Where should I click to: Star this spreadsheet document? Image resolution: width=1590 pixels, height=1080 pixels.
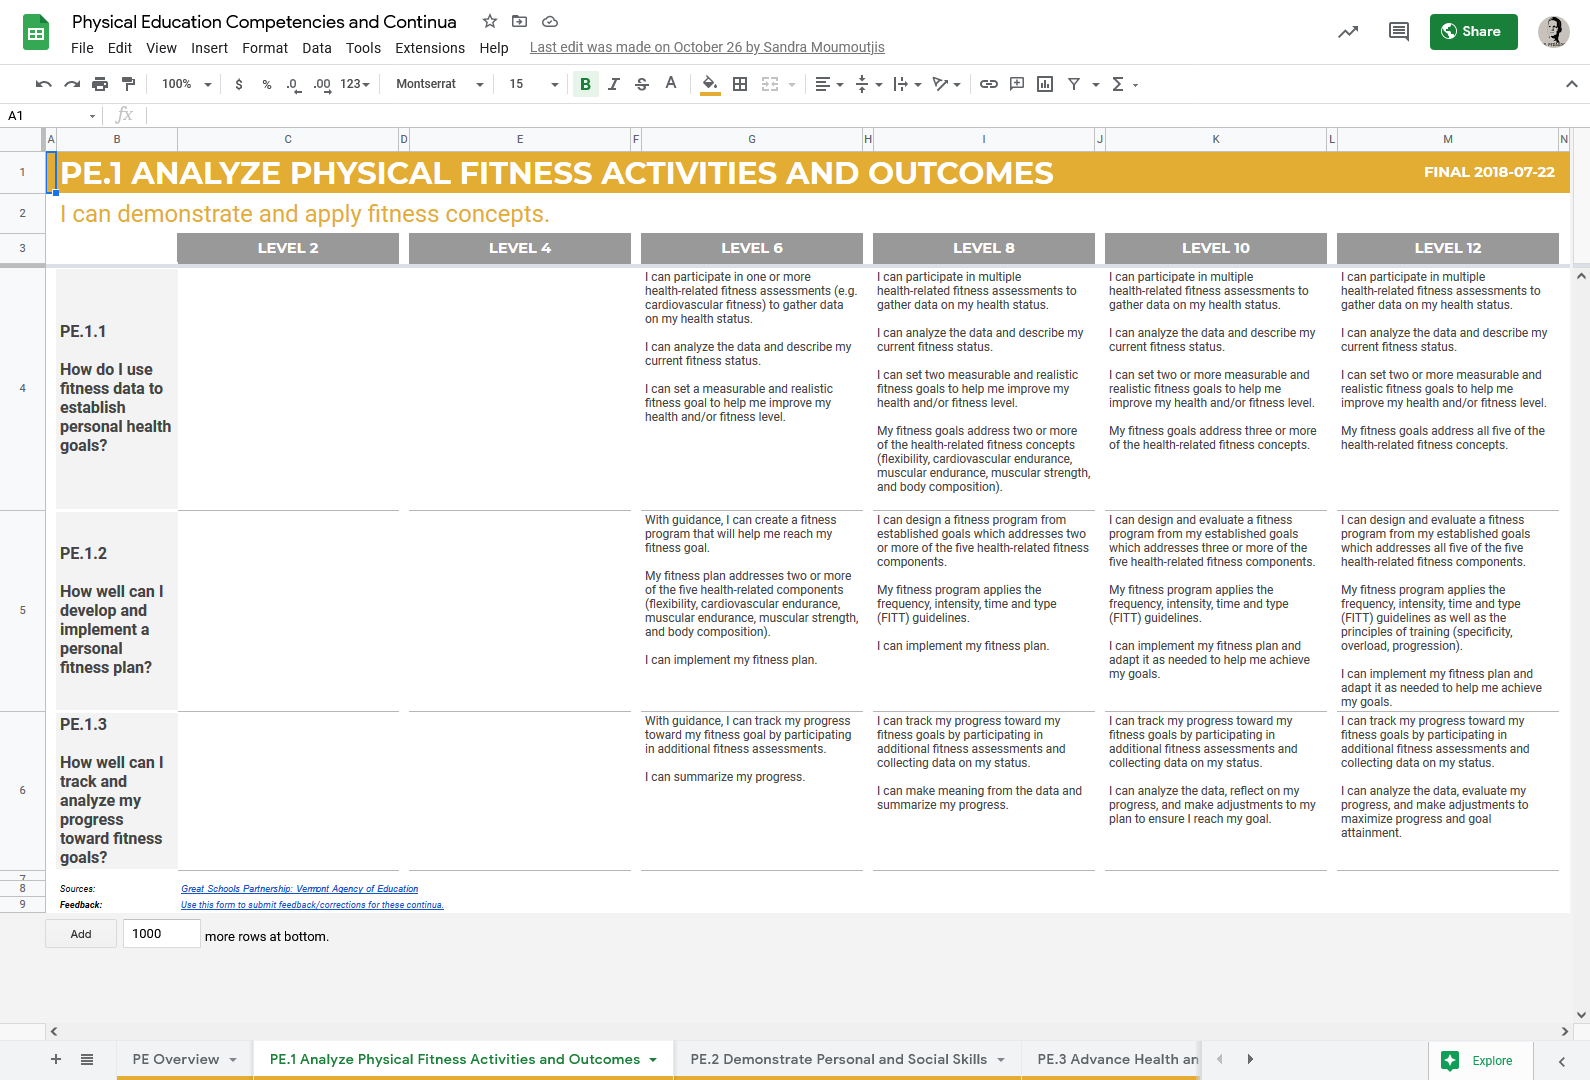490,21
